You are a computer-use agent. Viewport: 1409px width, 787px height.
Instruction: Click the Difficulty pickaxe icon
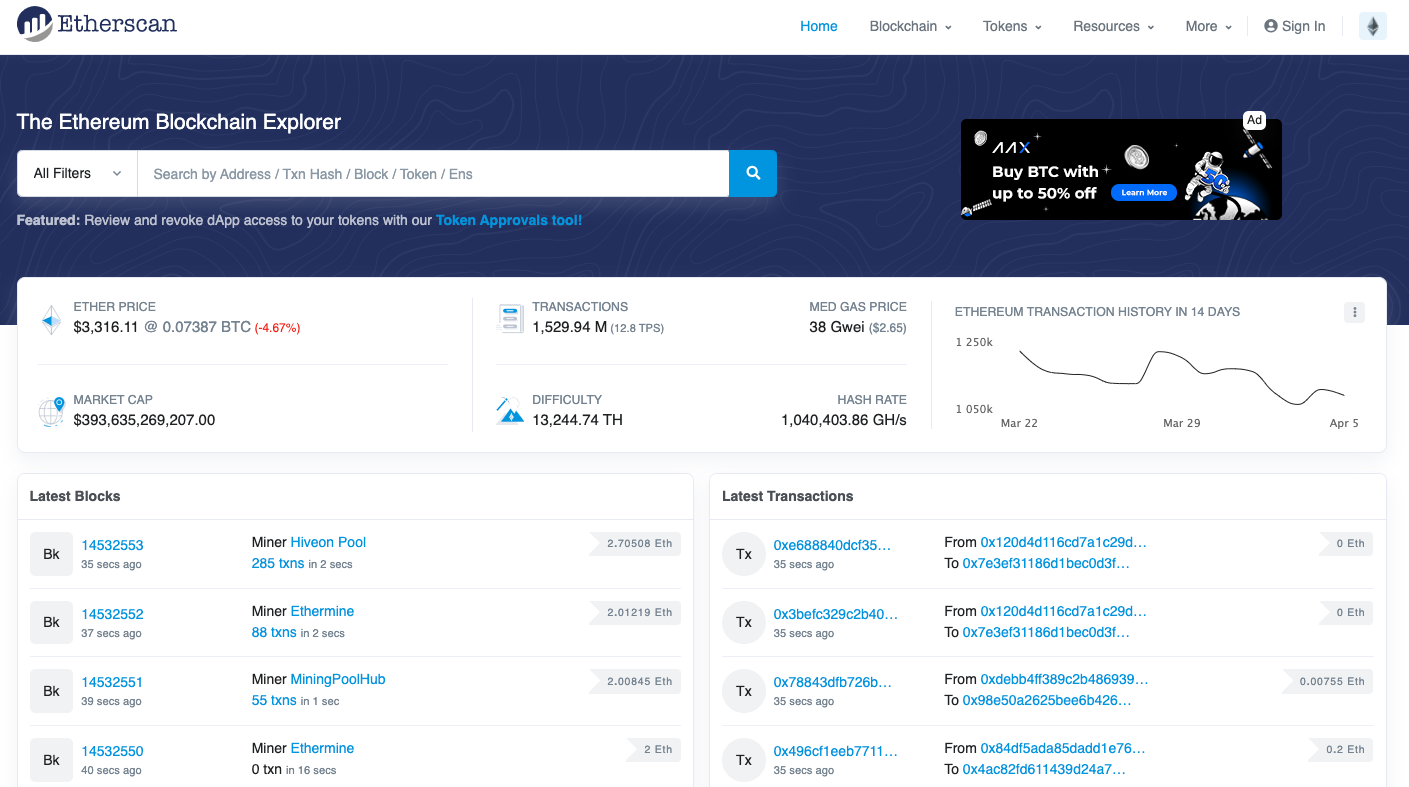[x=510, y=410]
